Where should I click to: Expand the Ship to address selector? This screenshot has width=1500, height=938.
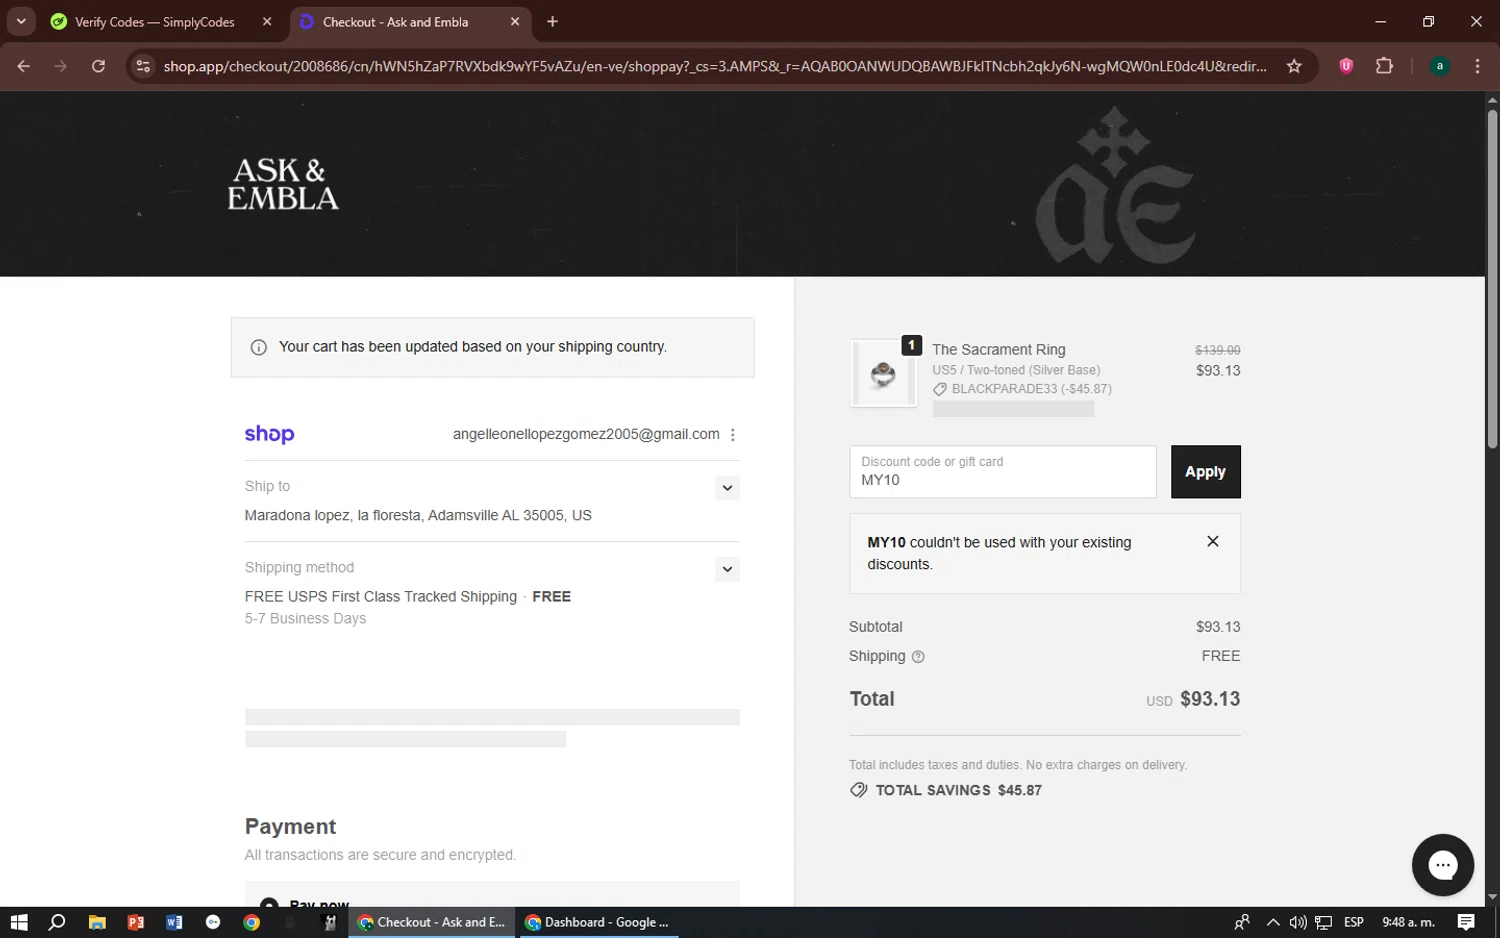point(727,488)
